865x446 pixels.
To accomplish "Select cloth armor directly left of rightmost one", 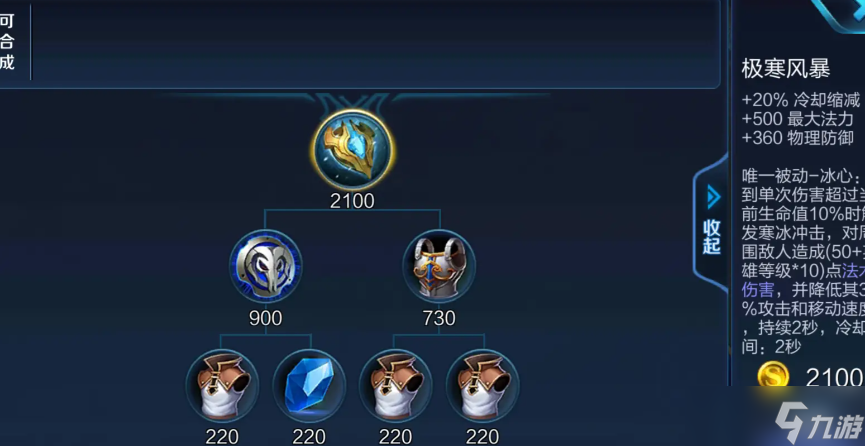I will point(396,386).
